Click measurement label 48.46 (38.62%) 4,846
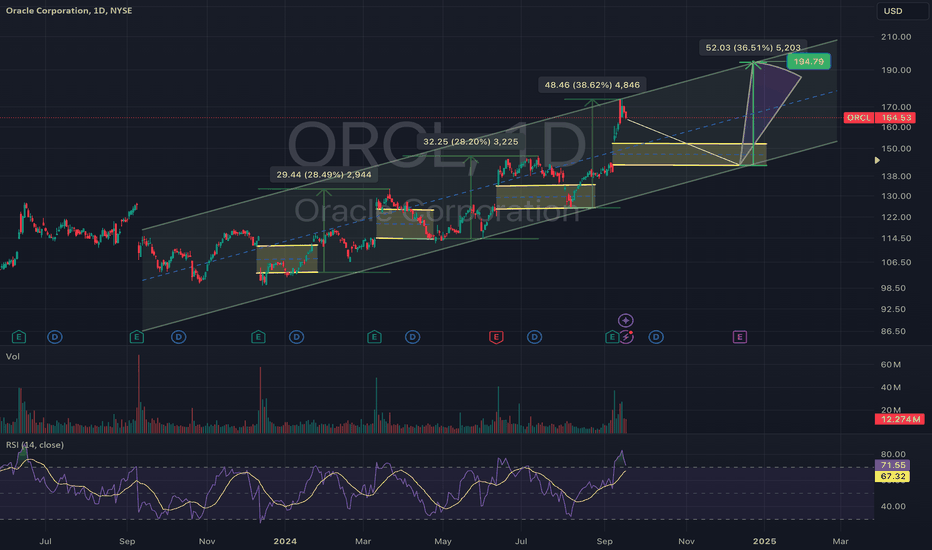The image size is (932, 550). 592,85
